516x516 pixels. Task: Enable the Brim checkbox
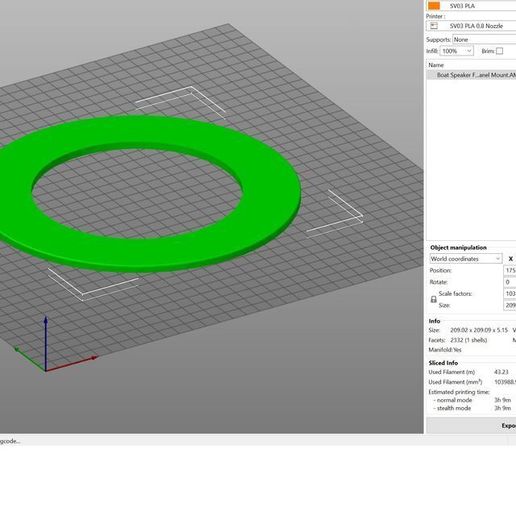tap(499, 51)
